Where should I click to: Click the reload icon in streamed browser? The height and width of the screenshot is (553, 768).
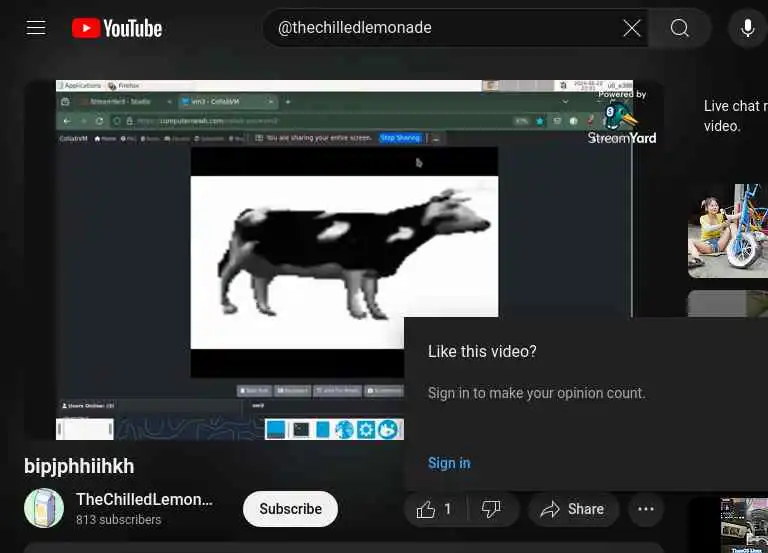[99, 121]
